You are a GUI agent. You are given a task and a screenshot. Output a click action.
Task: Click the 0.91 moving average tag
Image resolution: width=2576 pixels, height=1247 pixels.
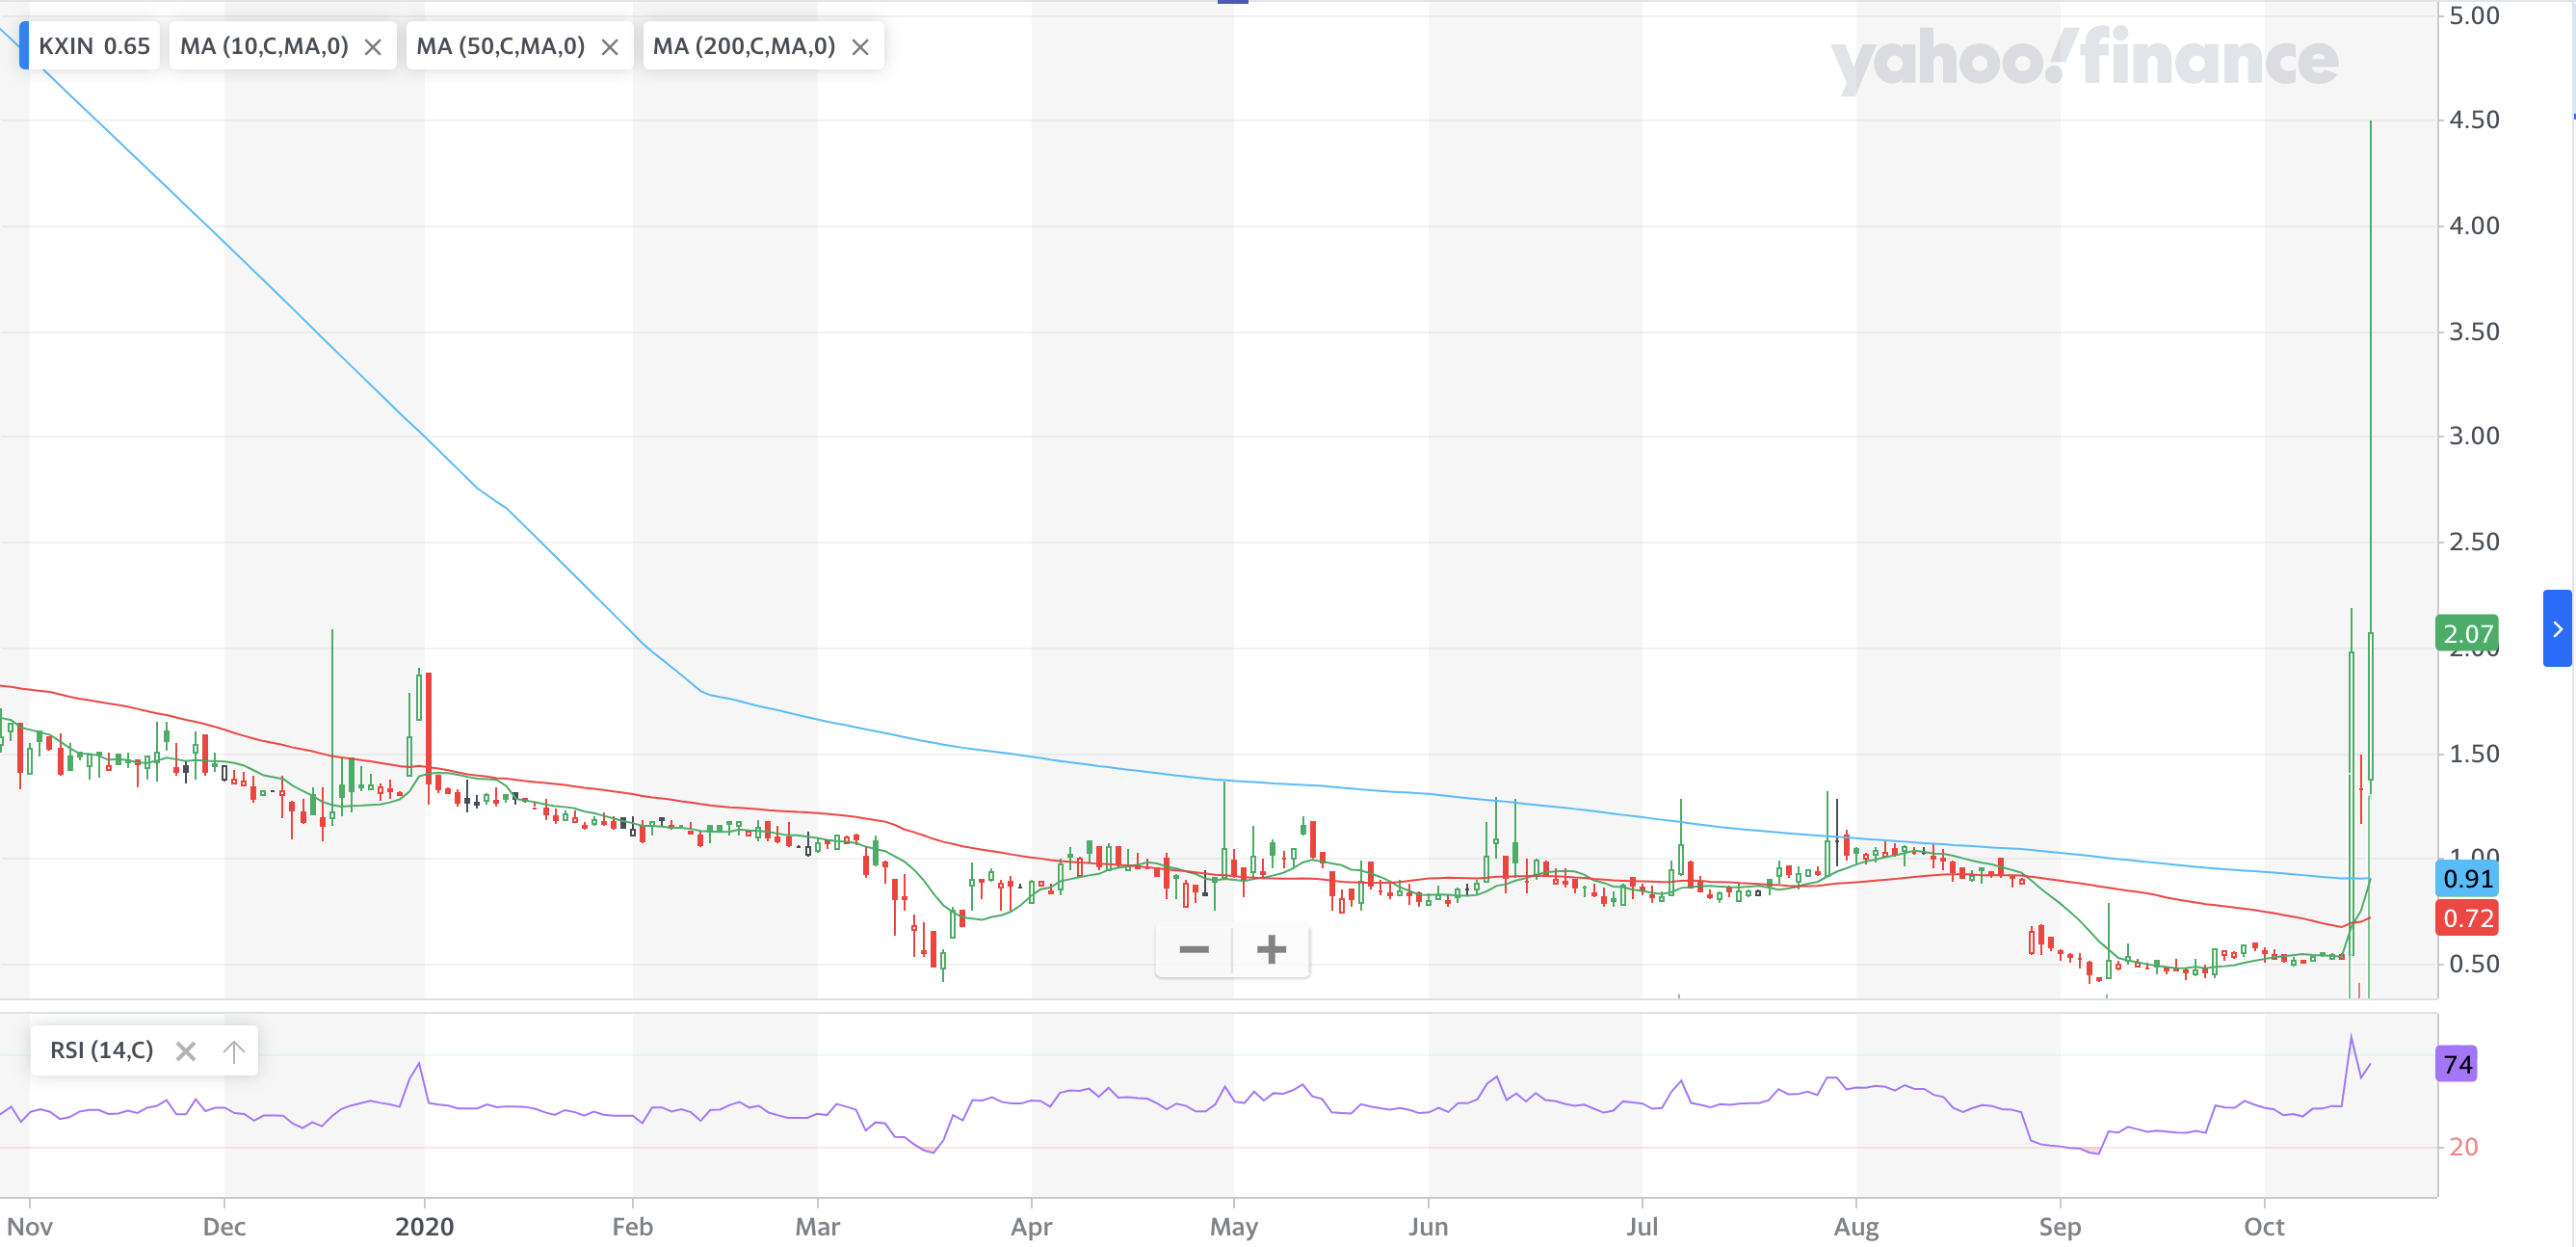point(2467,878)
